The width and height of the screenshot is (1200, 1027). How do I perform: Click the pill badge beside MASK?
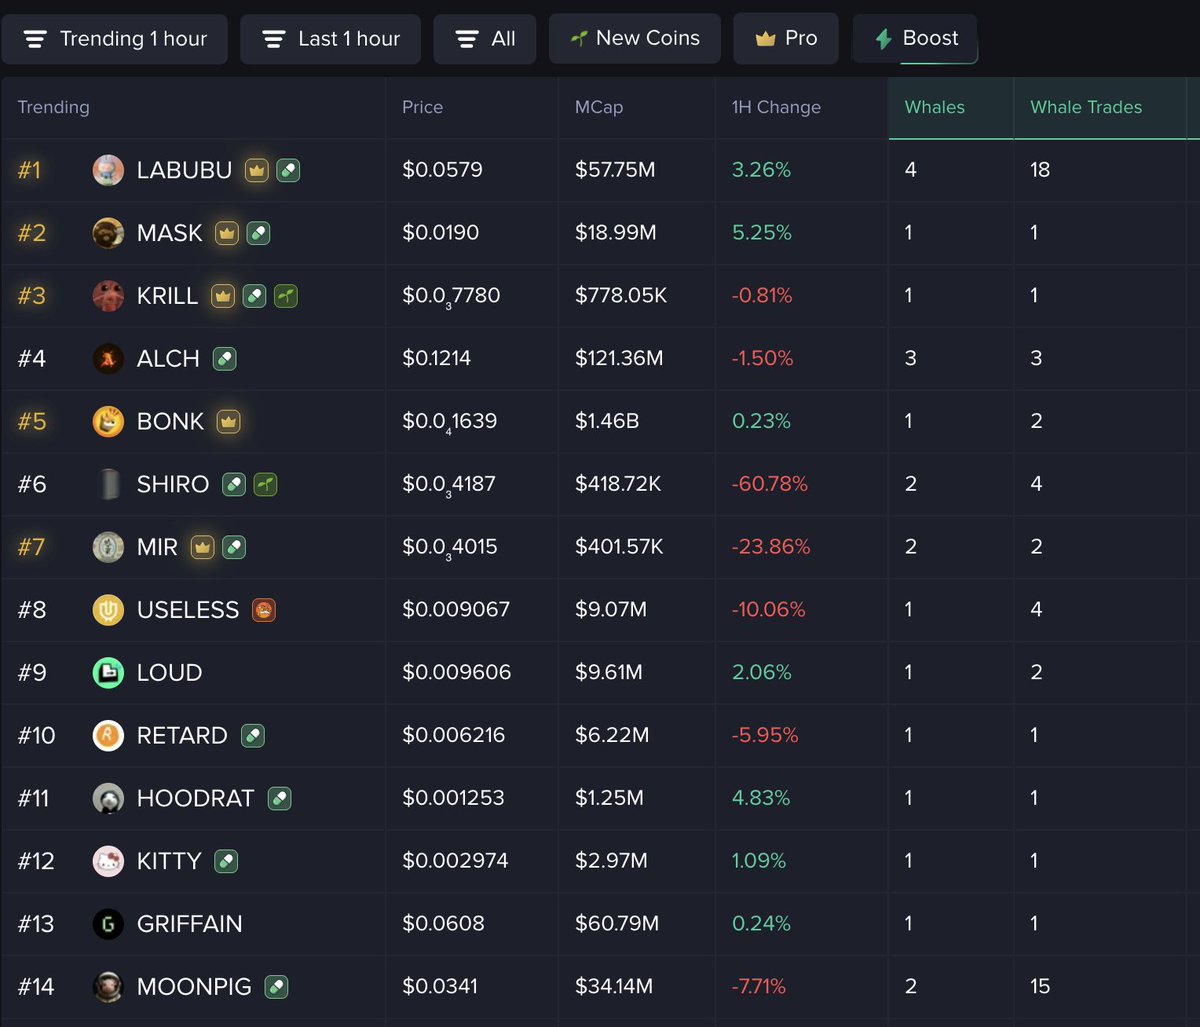click(258, 233)
